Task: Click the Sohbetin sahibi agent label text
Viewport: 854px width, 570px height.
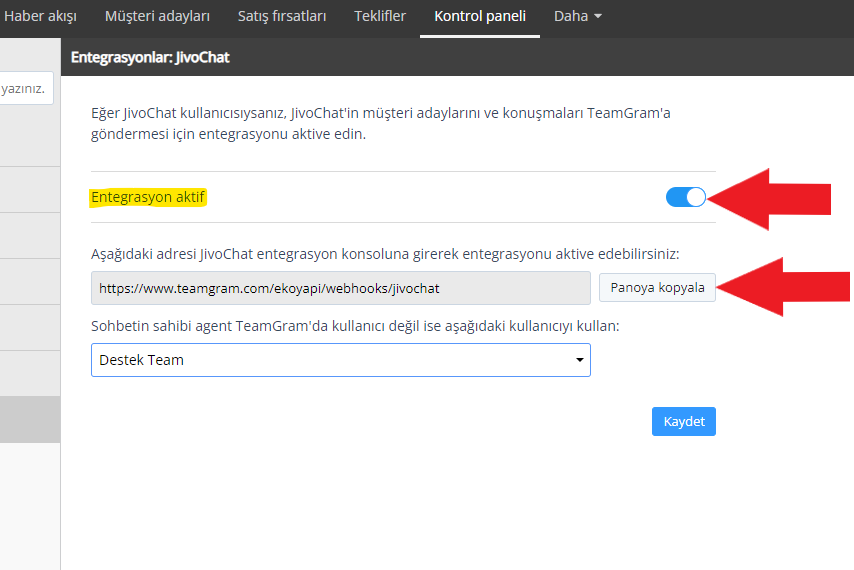Action: point(355,326)
